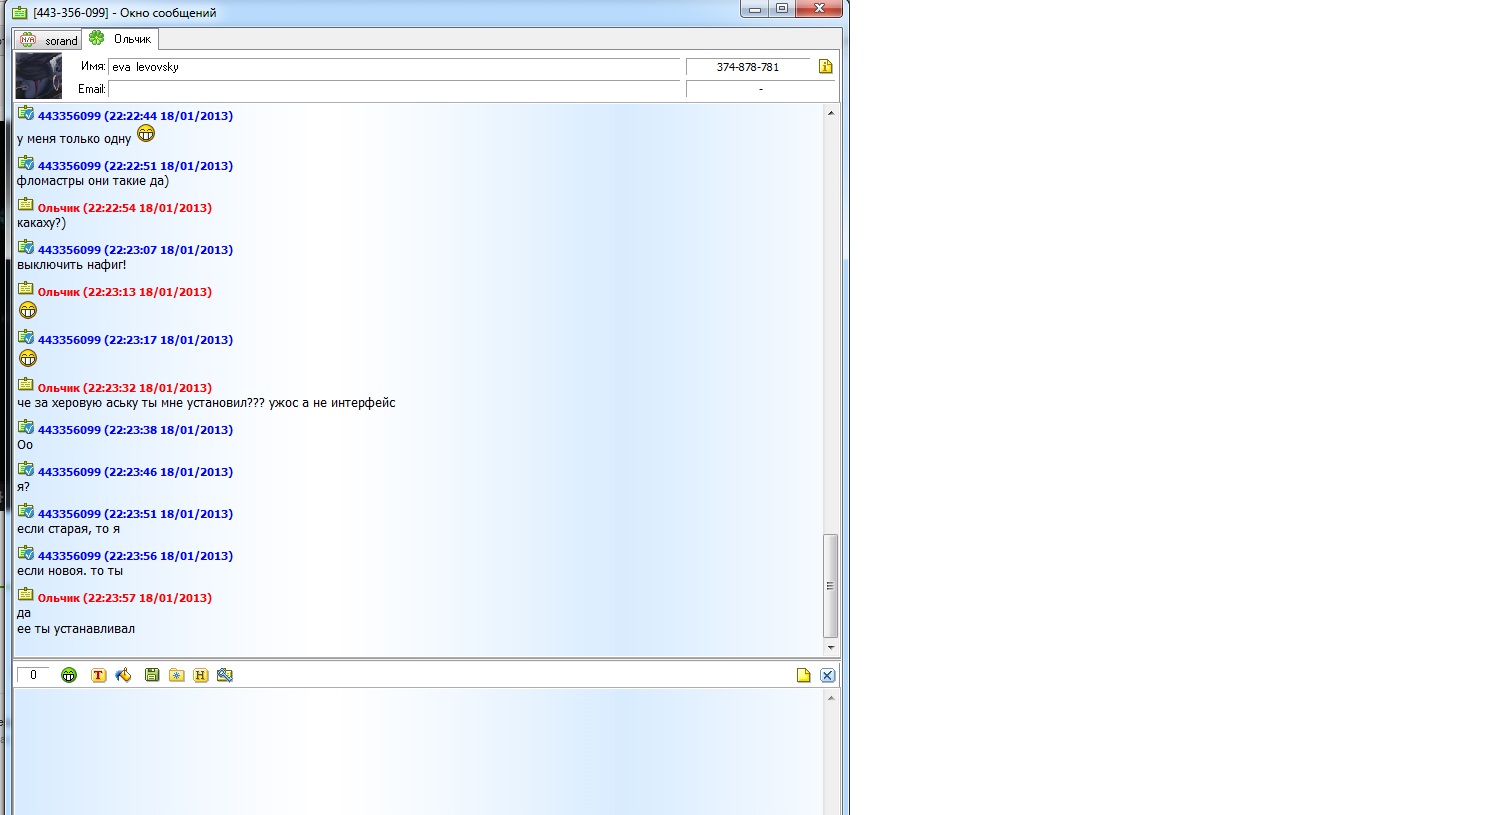
Task: Click the chat history scrollbar up arrow
Action: click(x=831, y=113)
